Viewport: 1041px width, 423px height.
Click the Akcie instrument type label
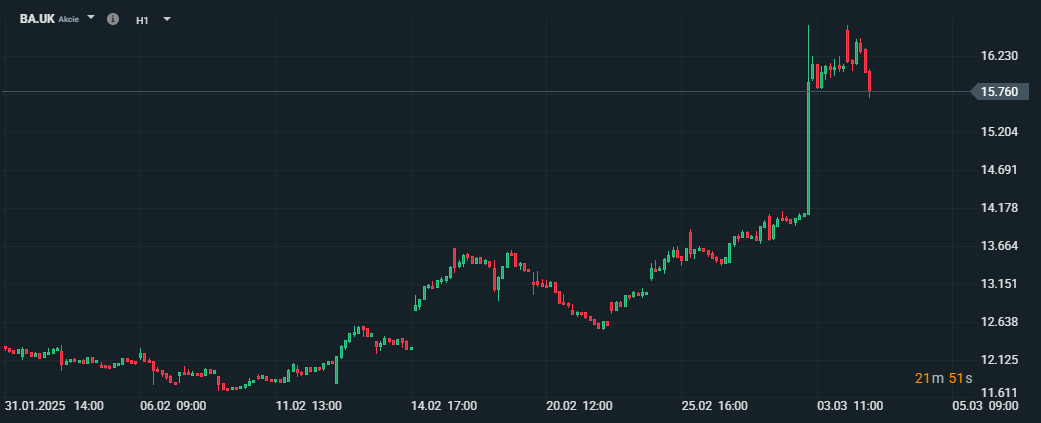click(68, 19)
